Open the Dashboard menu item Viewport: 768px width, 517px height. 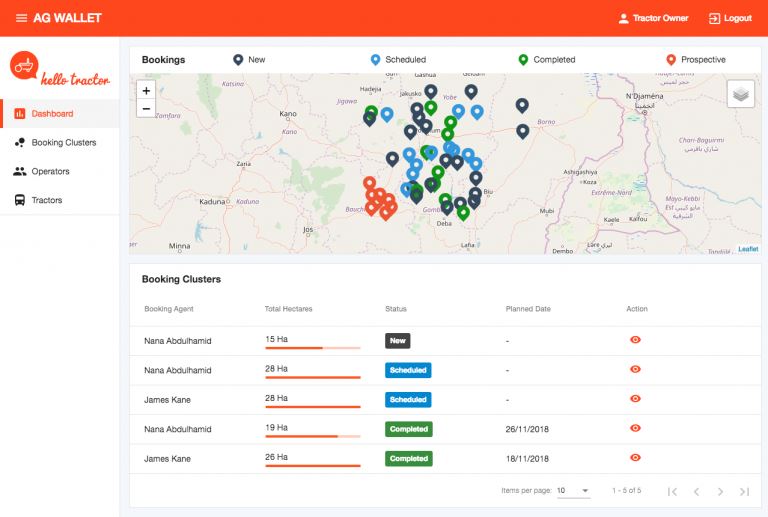[60, 114]
